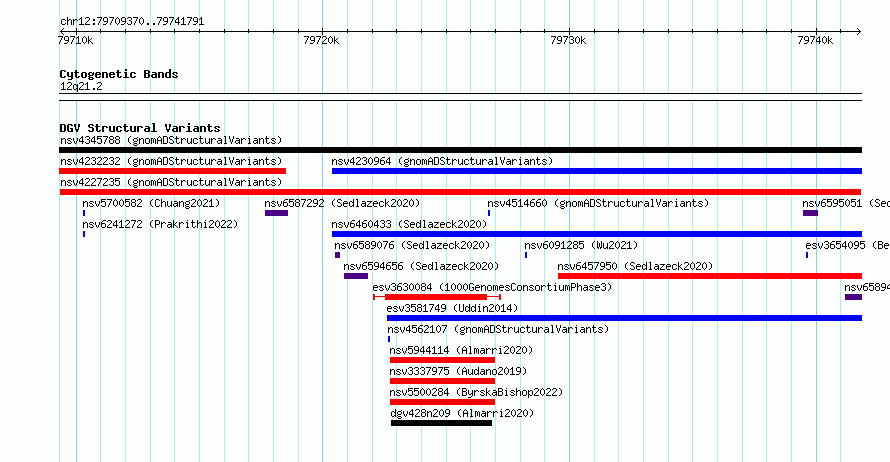Open the nsv4227235 red variant bar
Viewport: 890px width, 462px height.
coord(460,192)
